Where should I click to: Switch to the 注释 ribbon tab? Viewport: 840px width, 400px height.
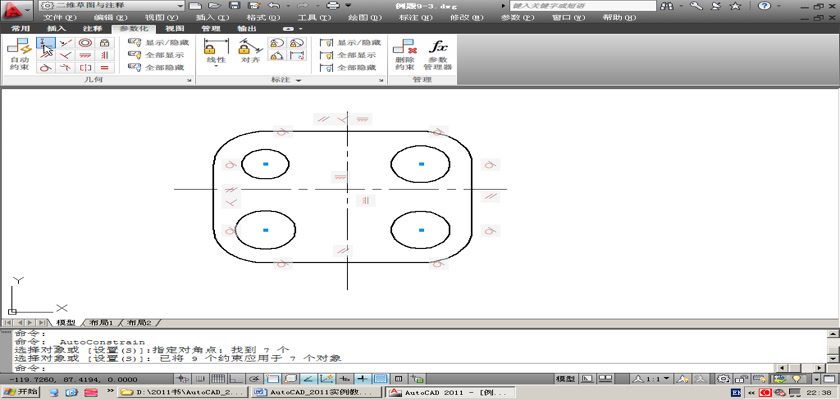click(92, 28)
